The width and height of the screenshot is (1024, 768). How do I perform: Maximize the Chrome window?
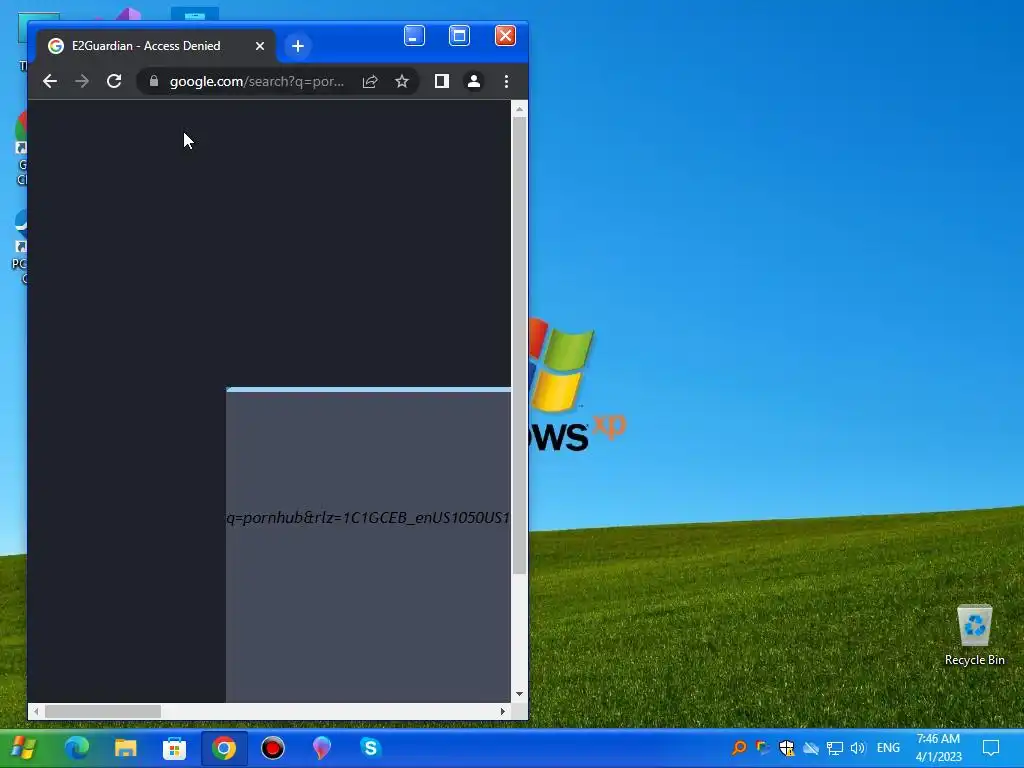(x=460, y=35)
